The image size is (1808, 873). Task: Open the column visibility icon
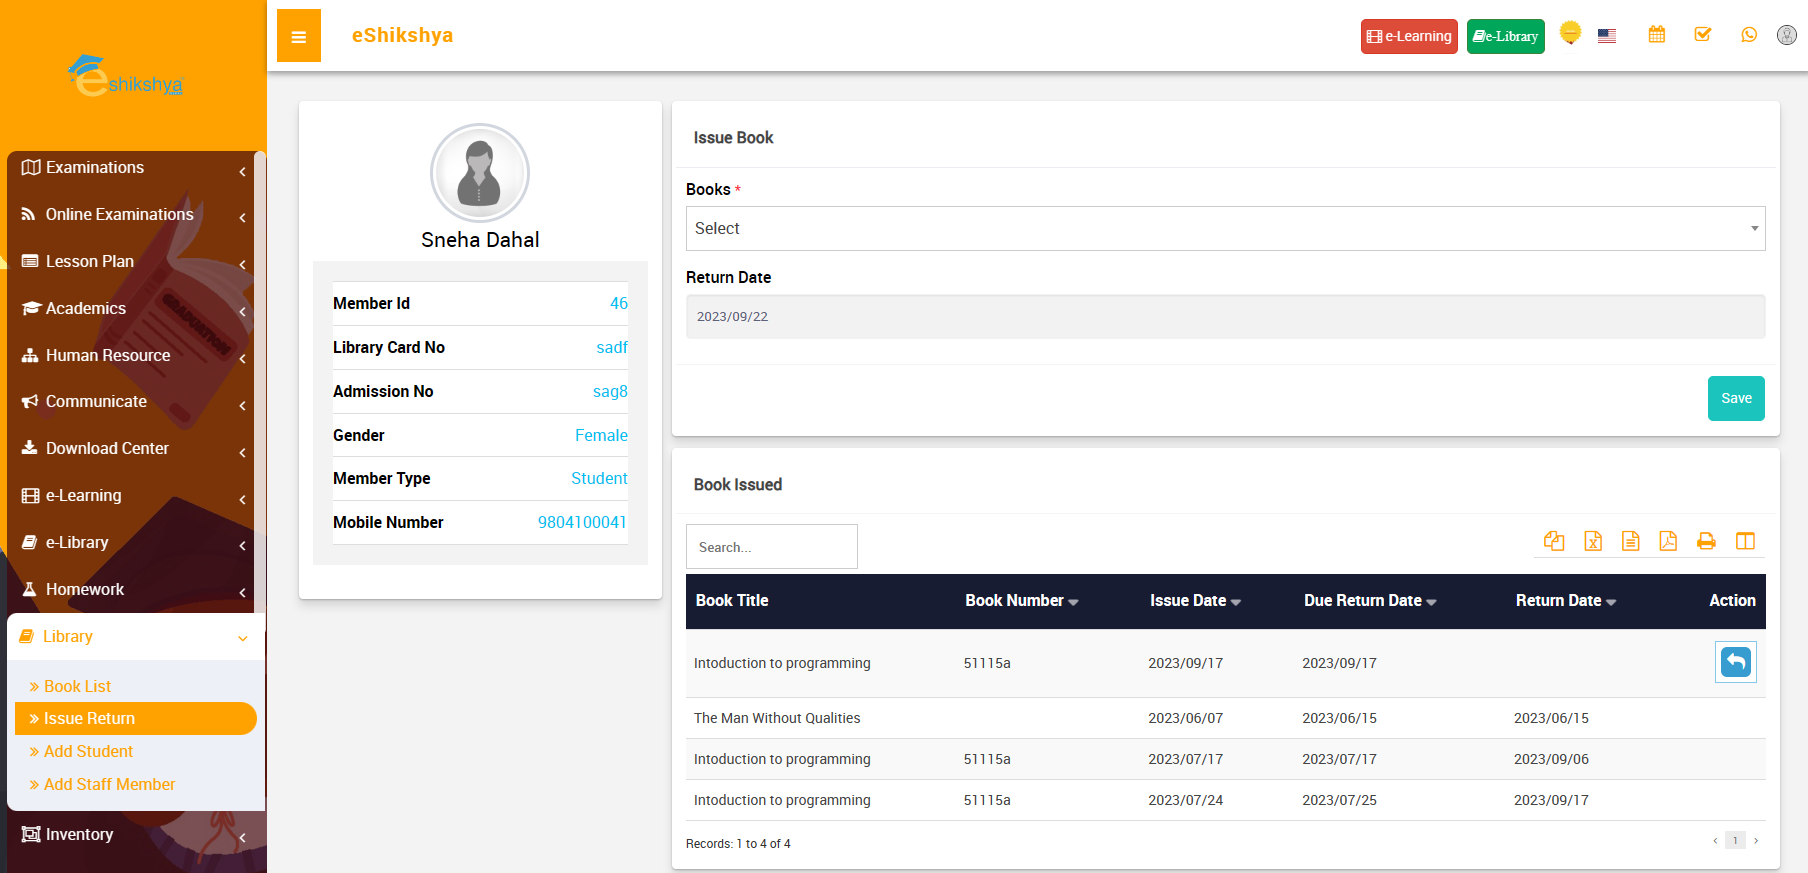[x=1745, y=541]
